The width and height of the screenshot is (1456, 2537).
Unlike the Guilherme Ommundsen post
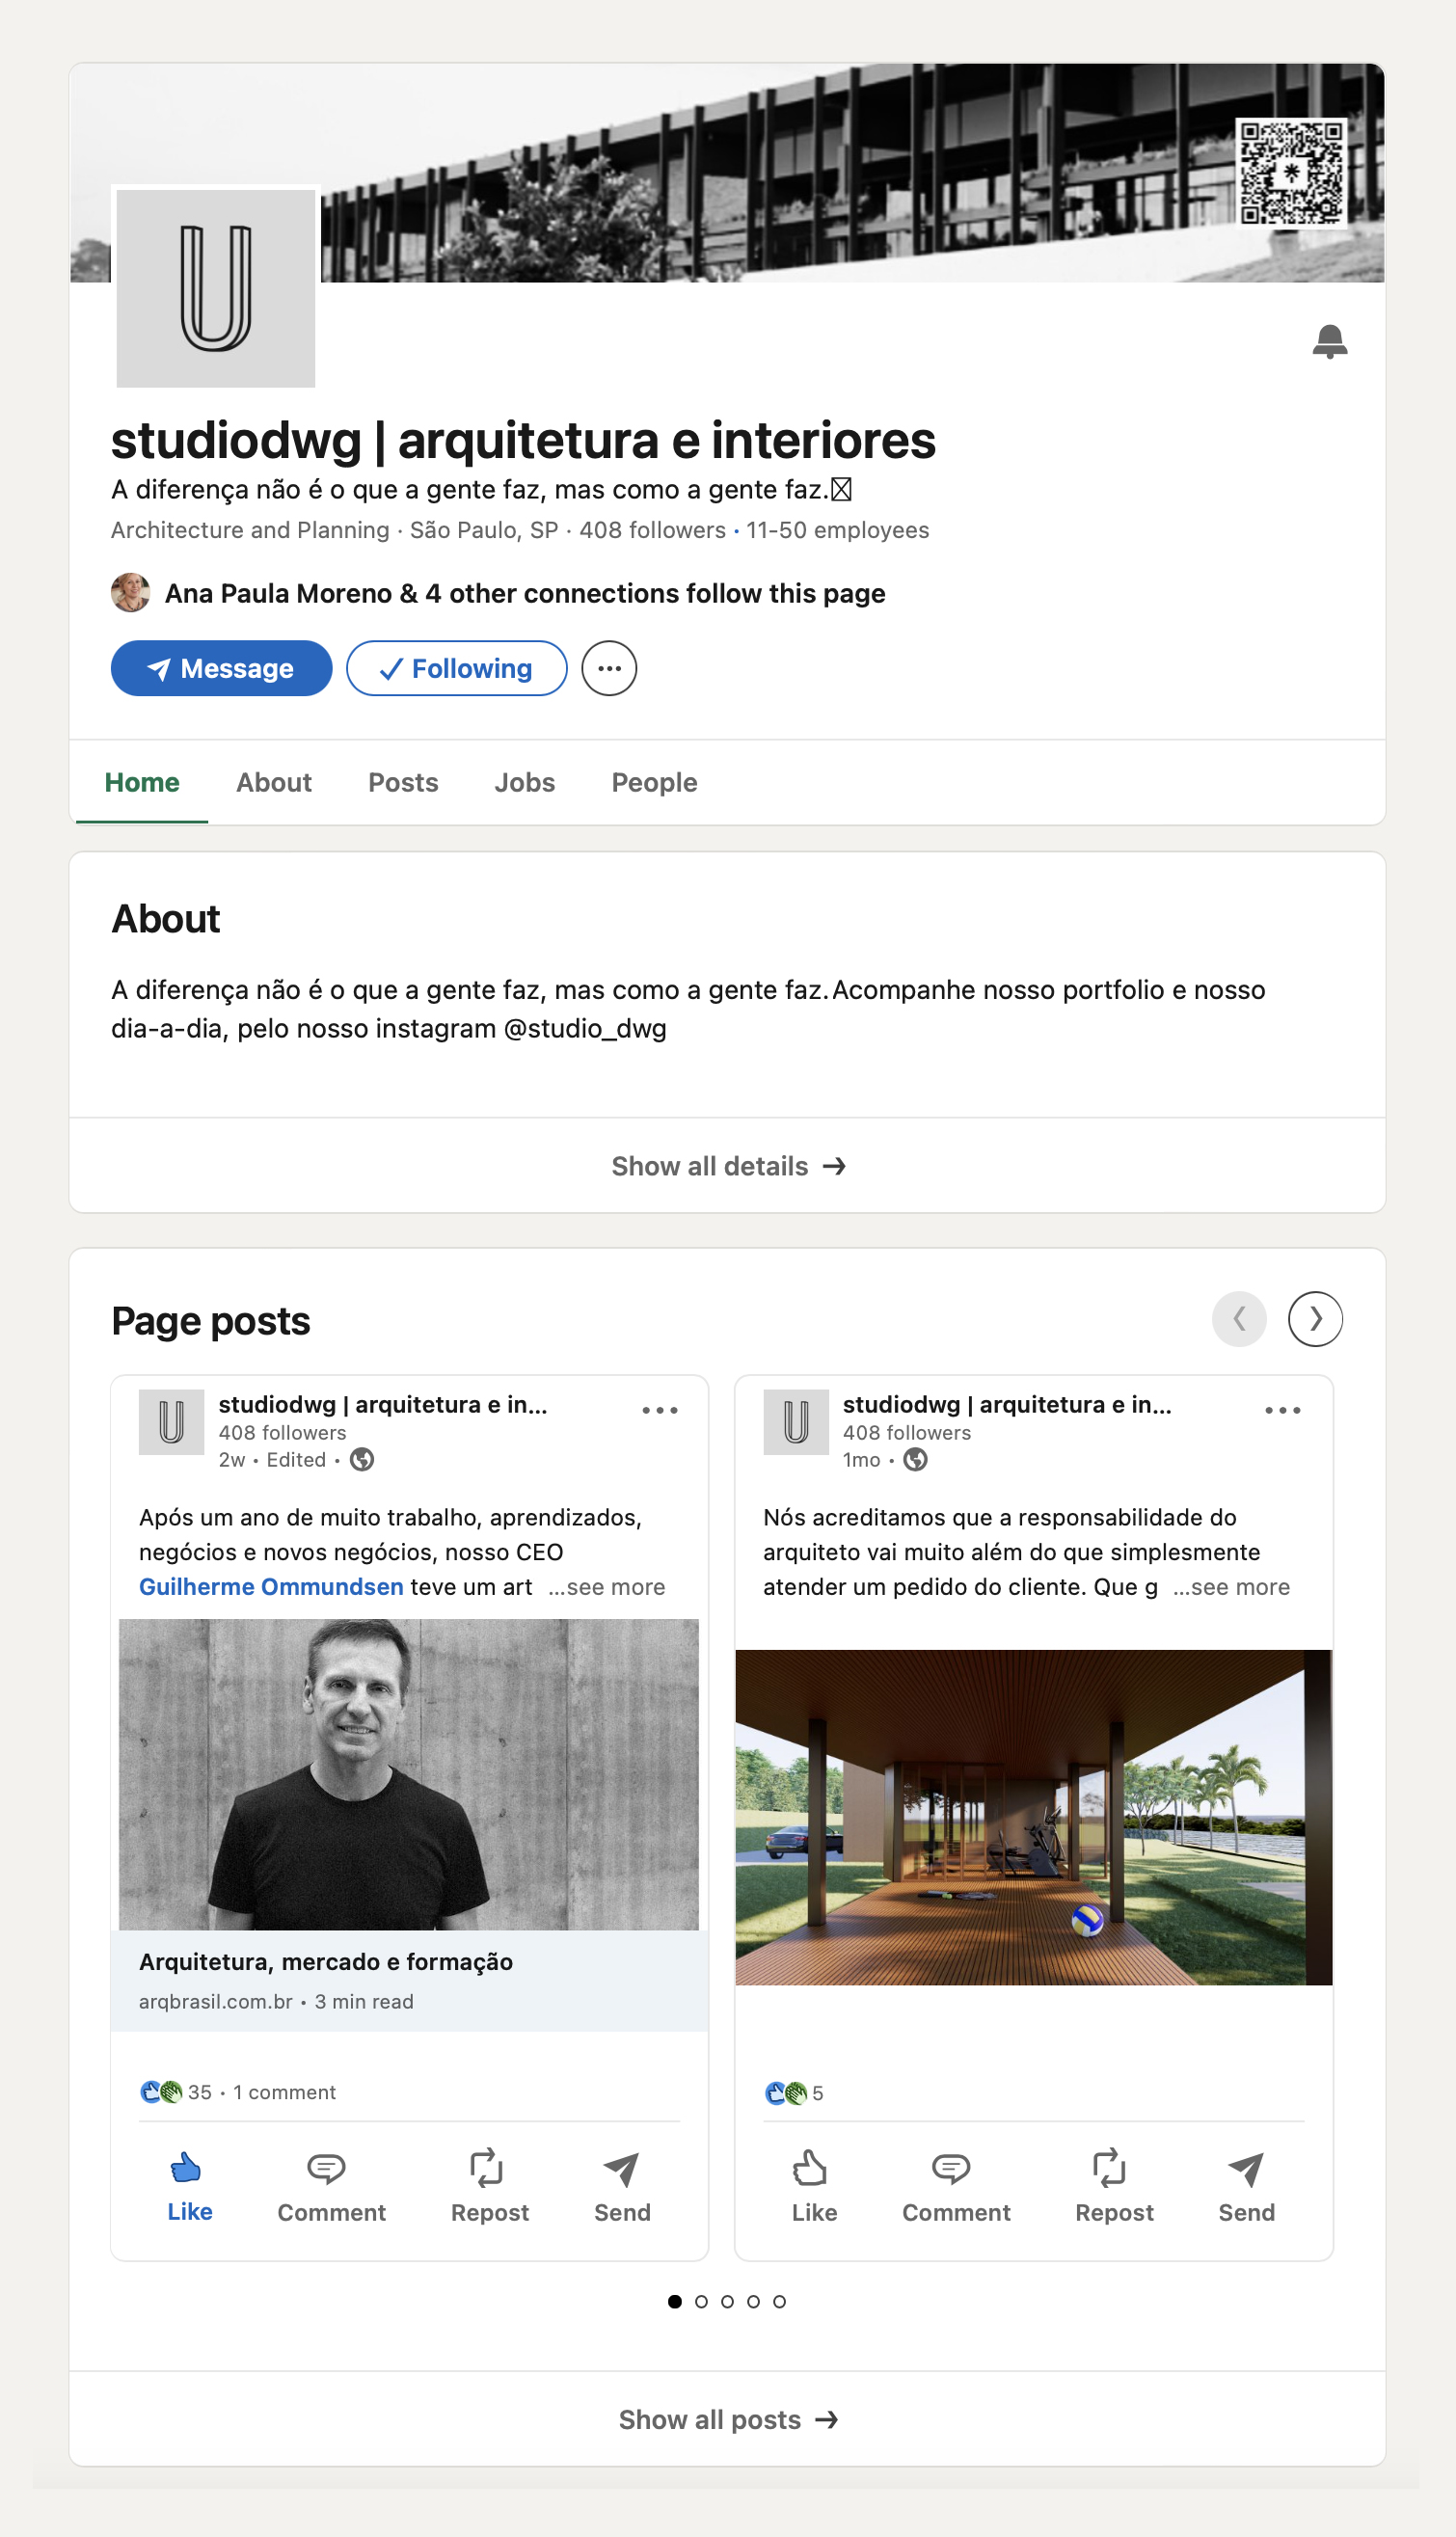pos(189,2188)
